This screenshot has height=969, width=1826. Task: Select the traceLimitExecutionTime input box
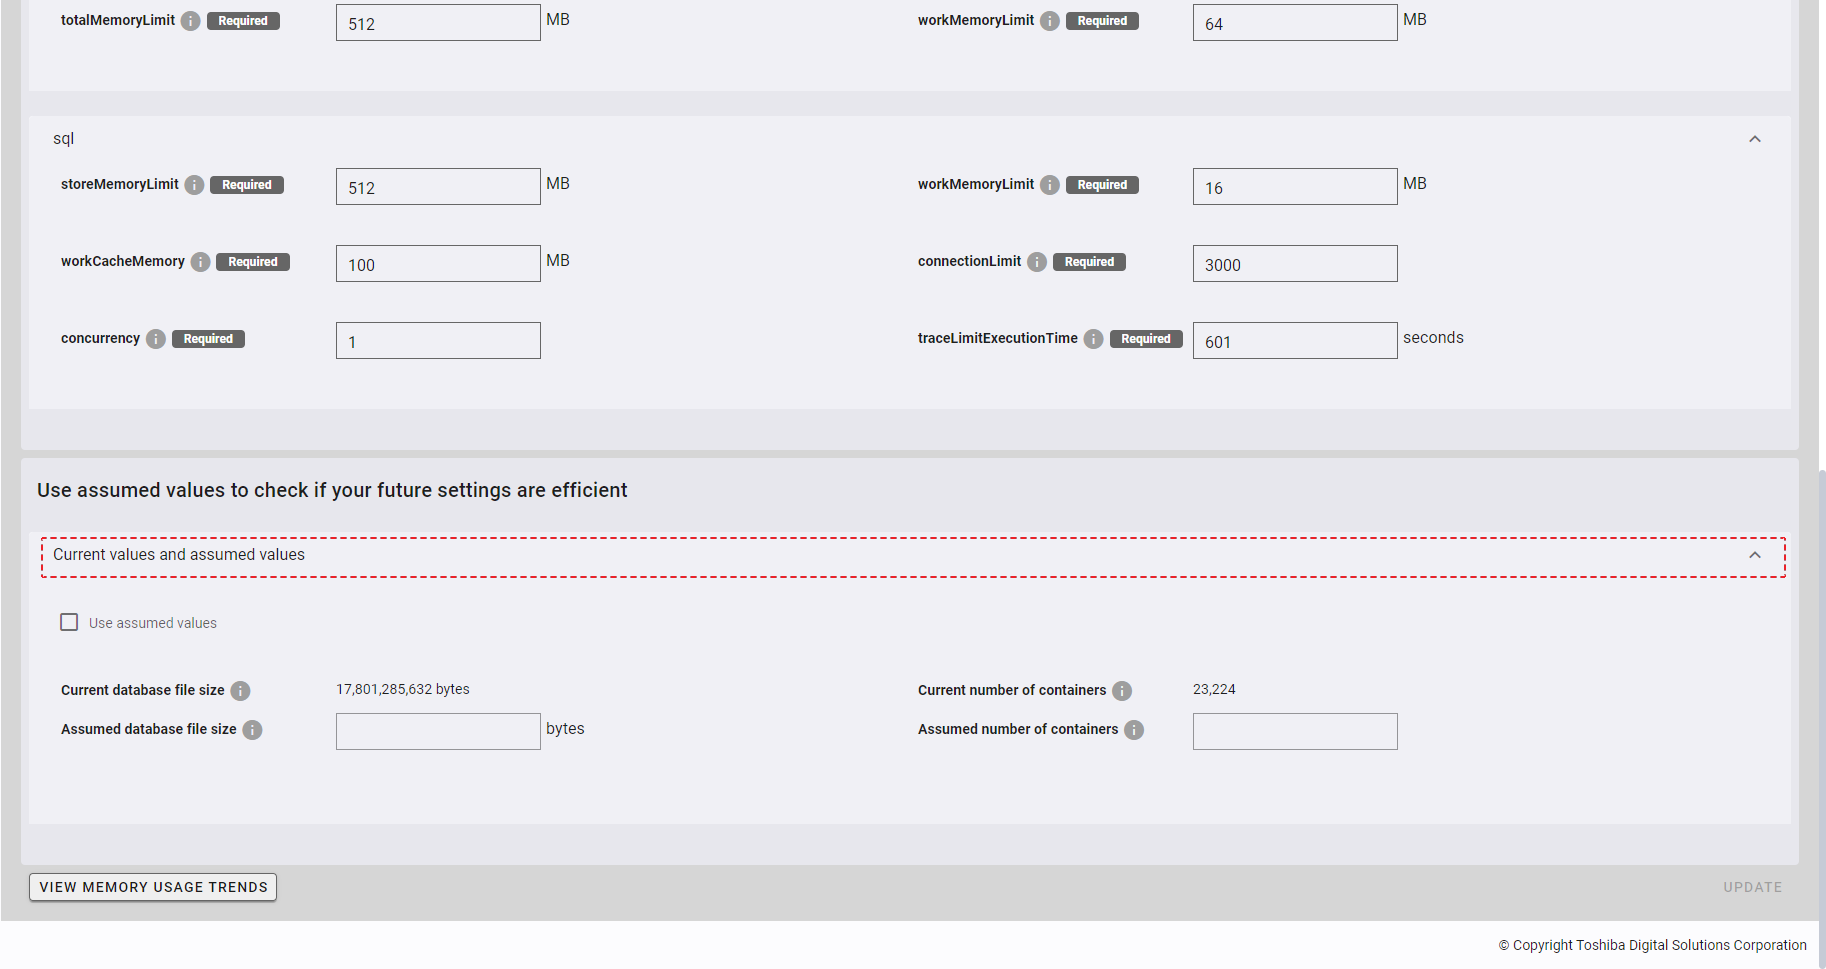coord(1294,341)
